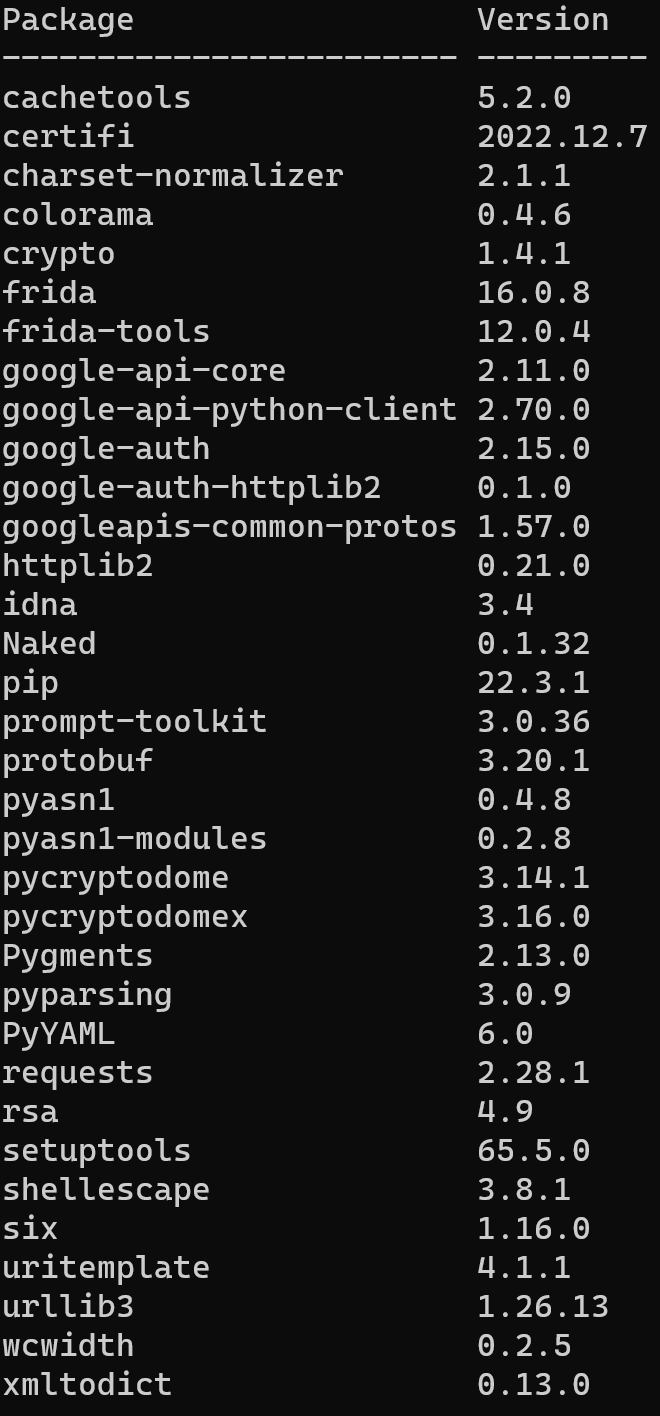Click the pip version 22.3.1
This screenshot has height=1416, width=660.
click(x=534, y=682)
